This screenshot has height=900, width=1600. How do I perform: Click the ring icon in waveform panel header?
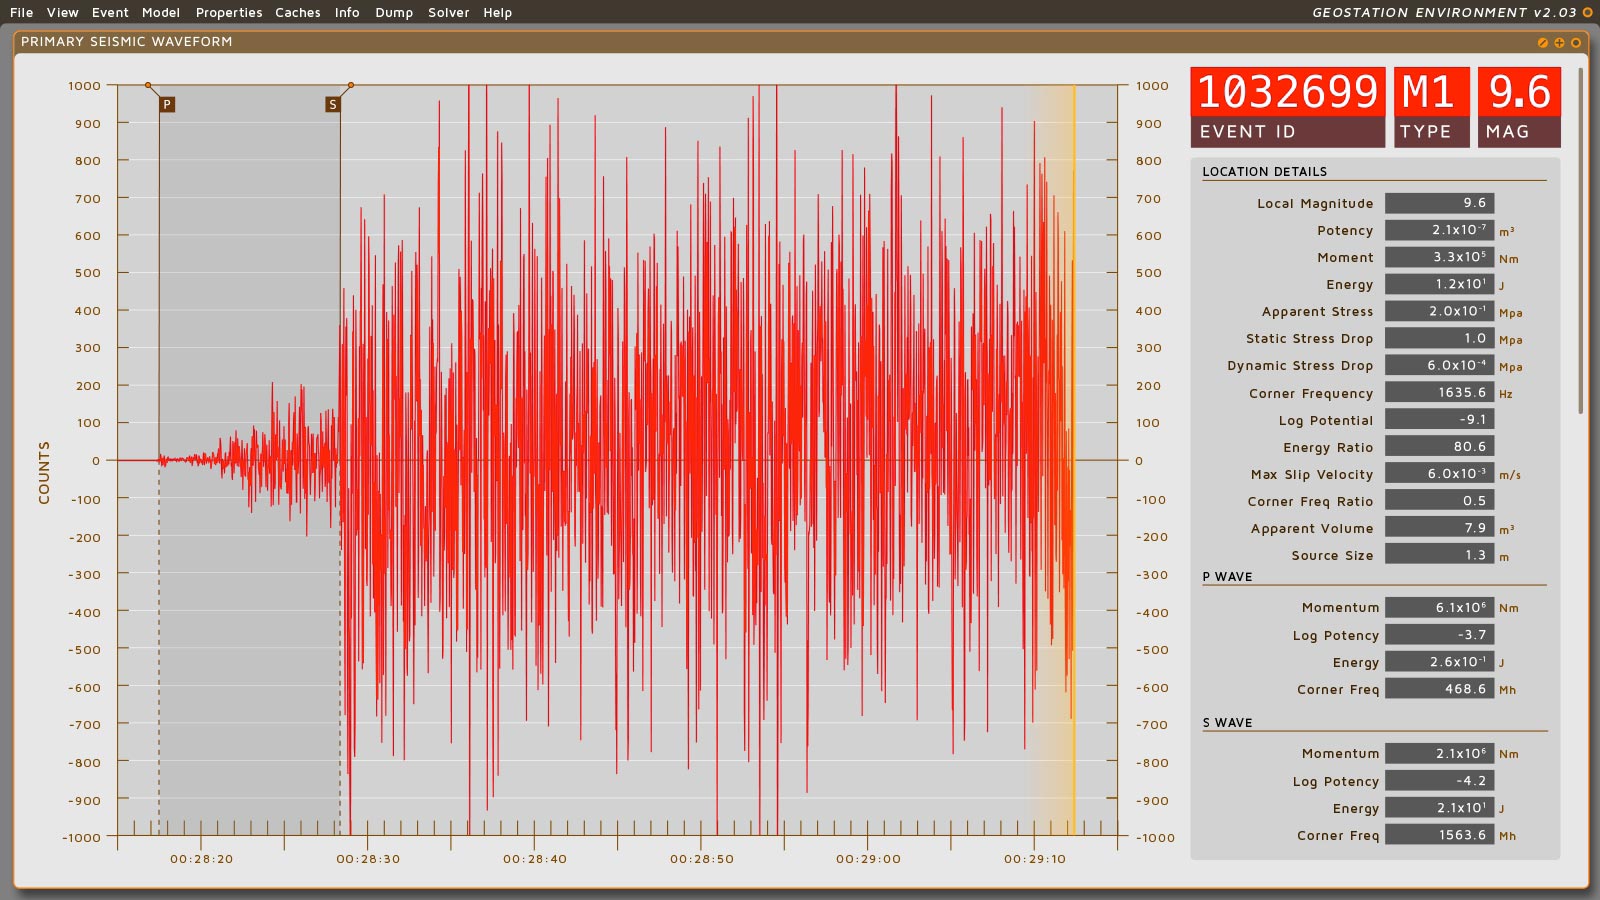[x=1576, y=42]
